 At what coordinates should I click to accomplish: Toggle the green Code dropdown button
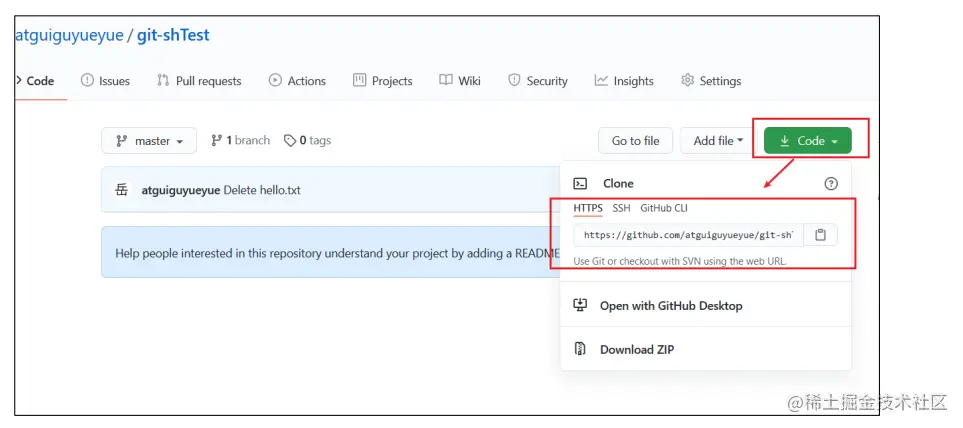808,141
